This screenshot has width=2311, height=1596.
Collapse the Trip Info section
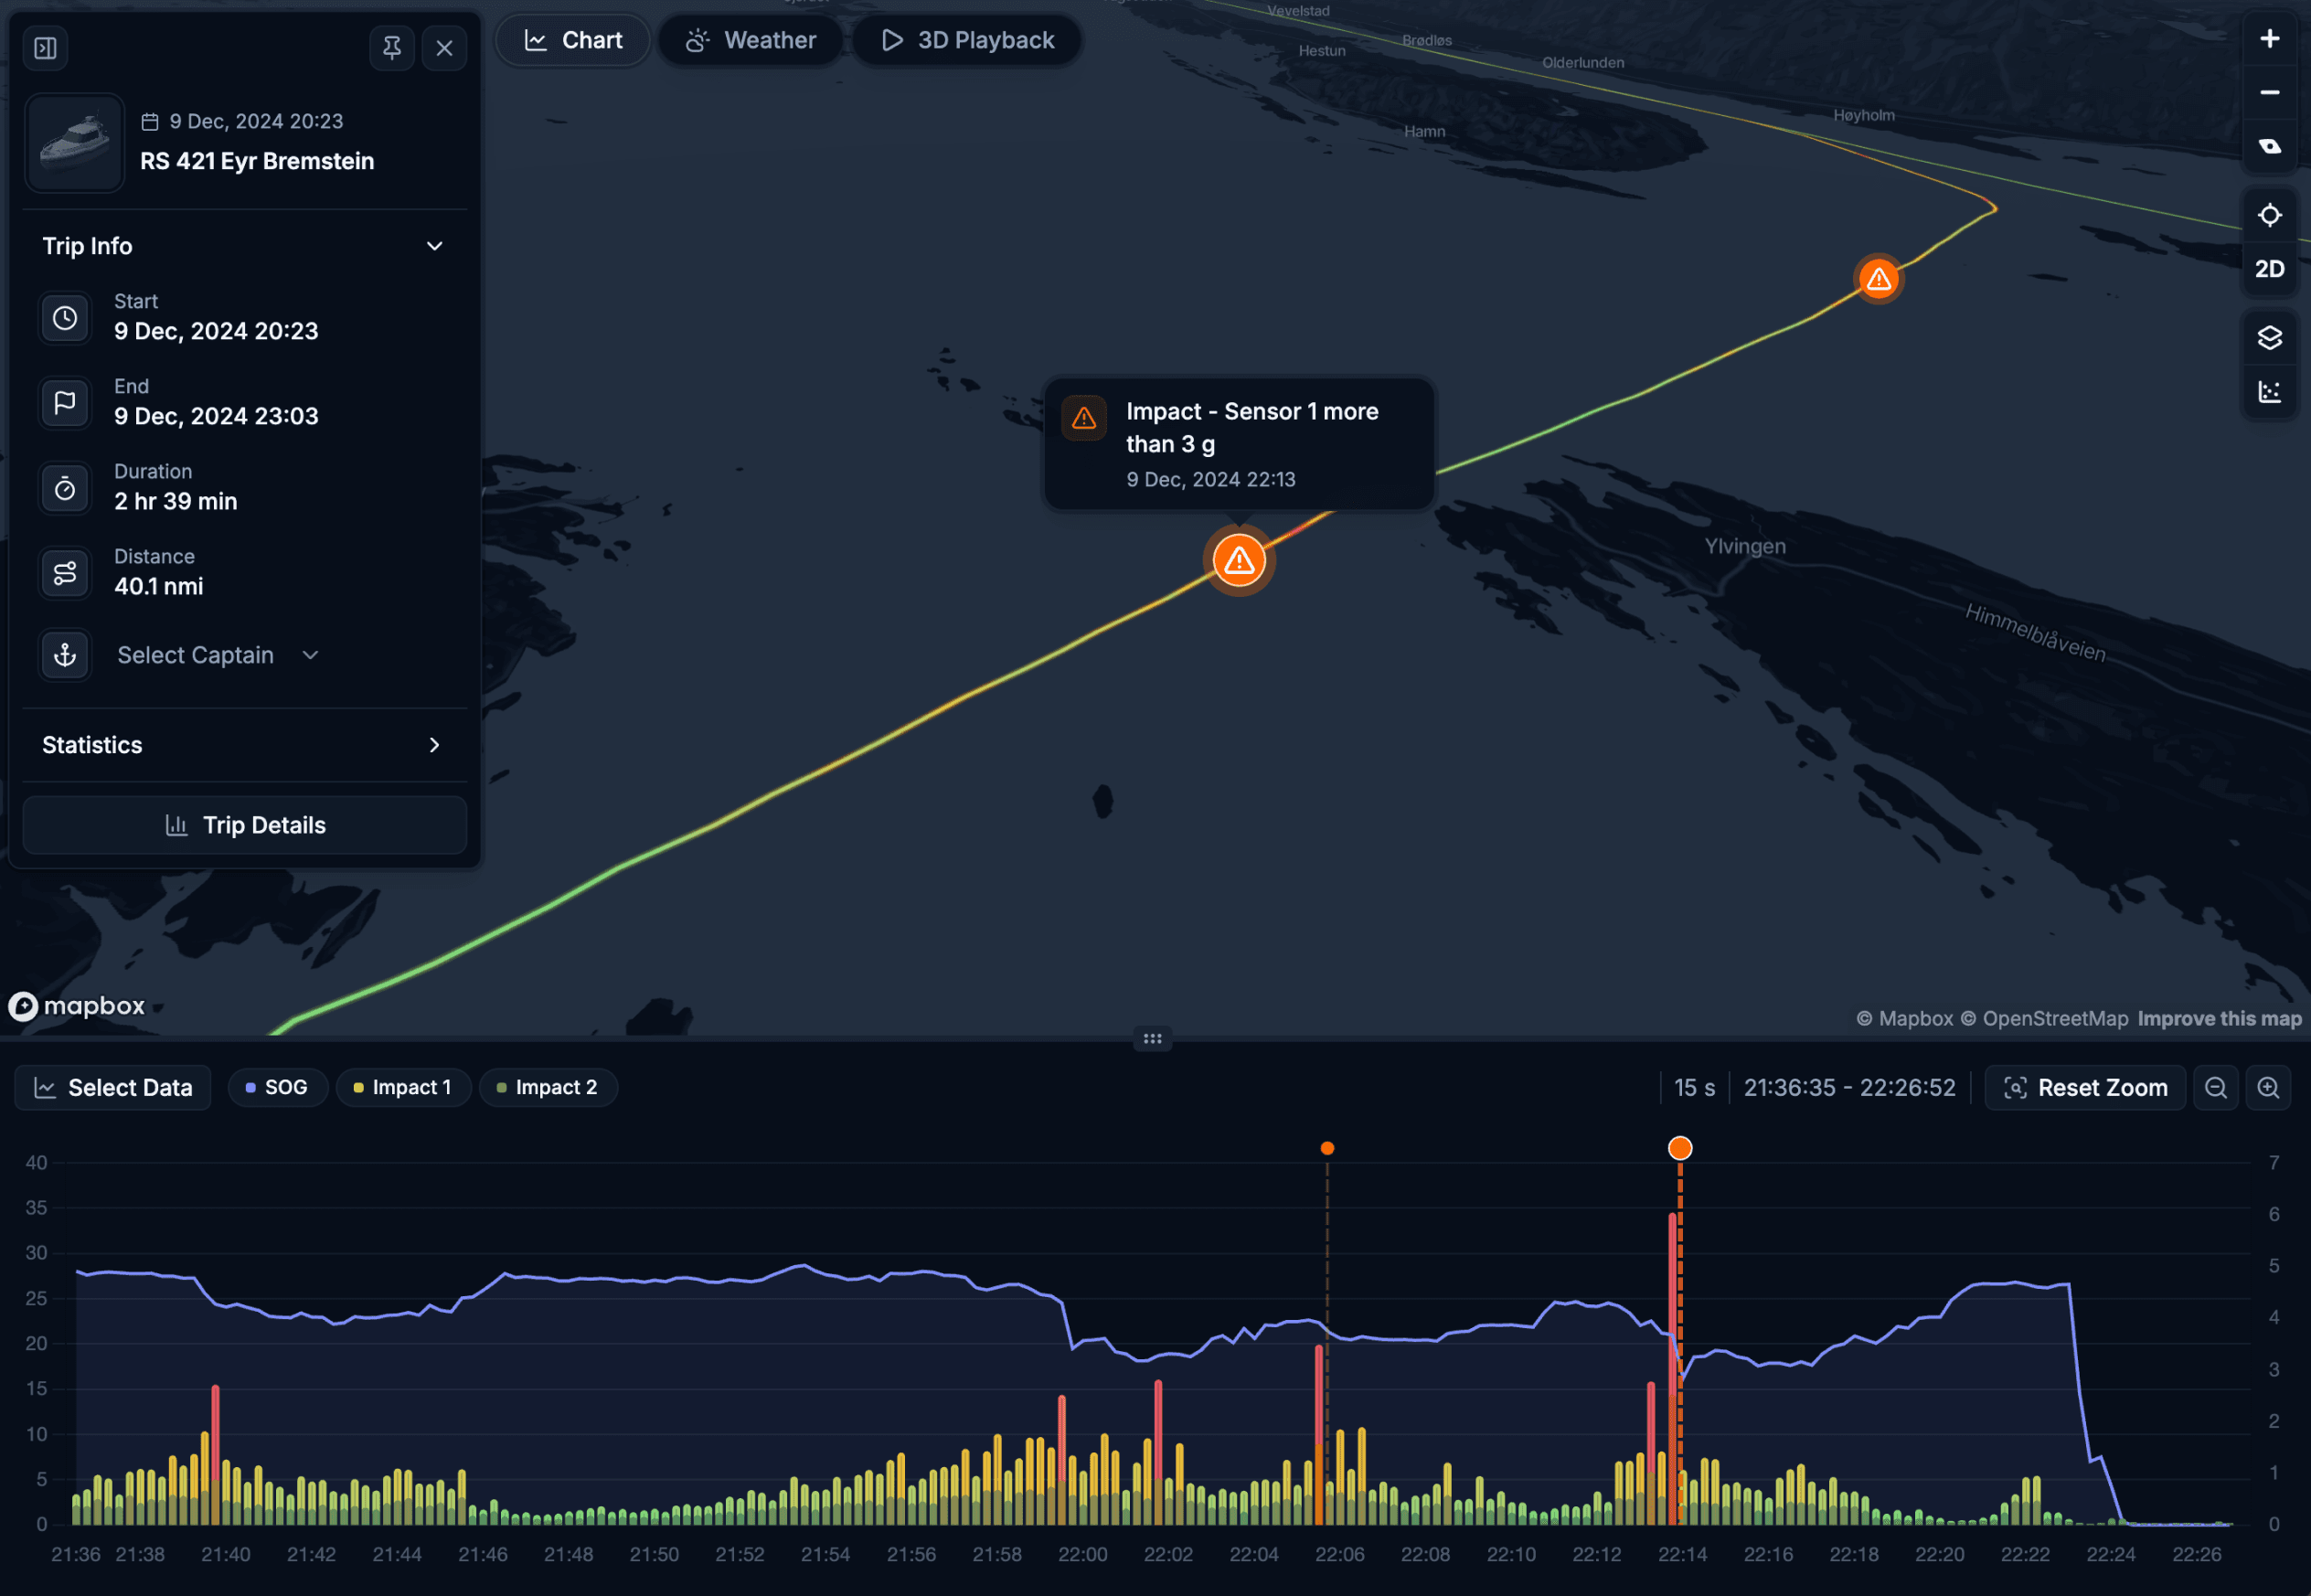(x=433, y=246)
